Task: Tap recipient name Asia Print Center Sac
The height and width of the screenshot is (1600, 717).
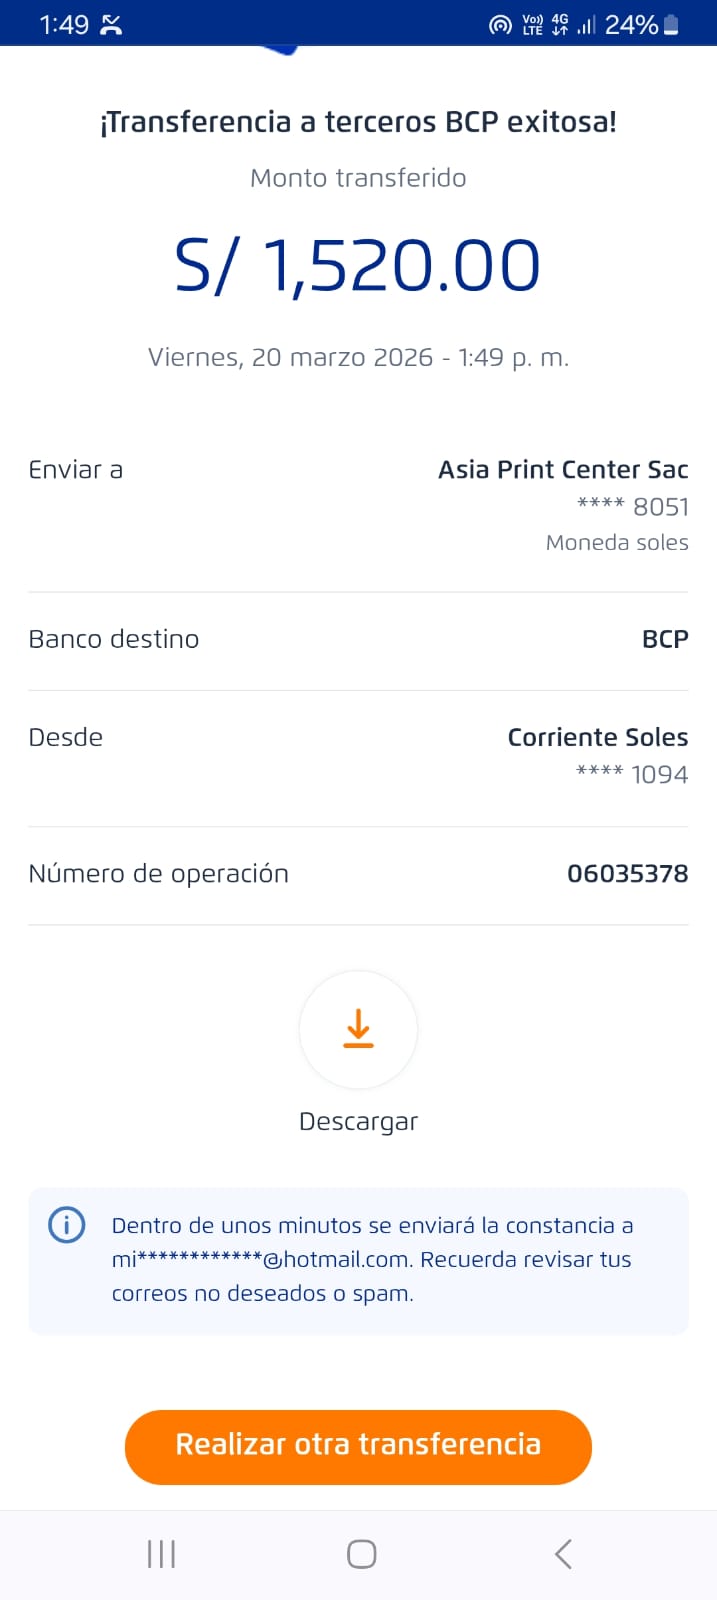Action: (x=563, y=470)
